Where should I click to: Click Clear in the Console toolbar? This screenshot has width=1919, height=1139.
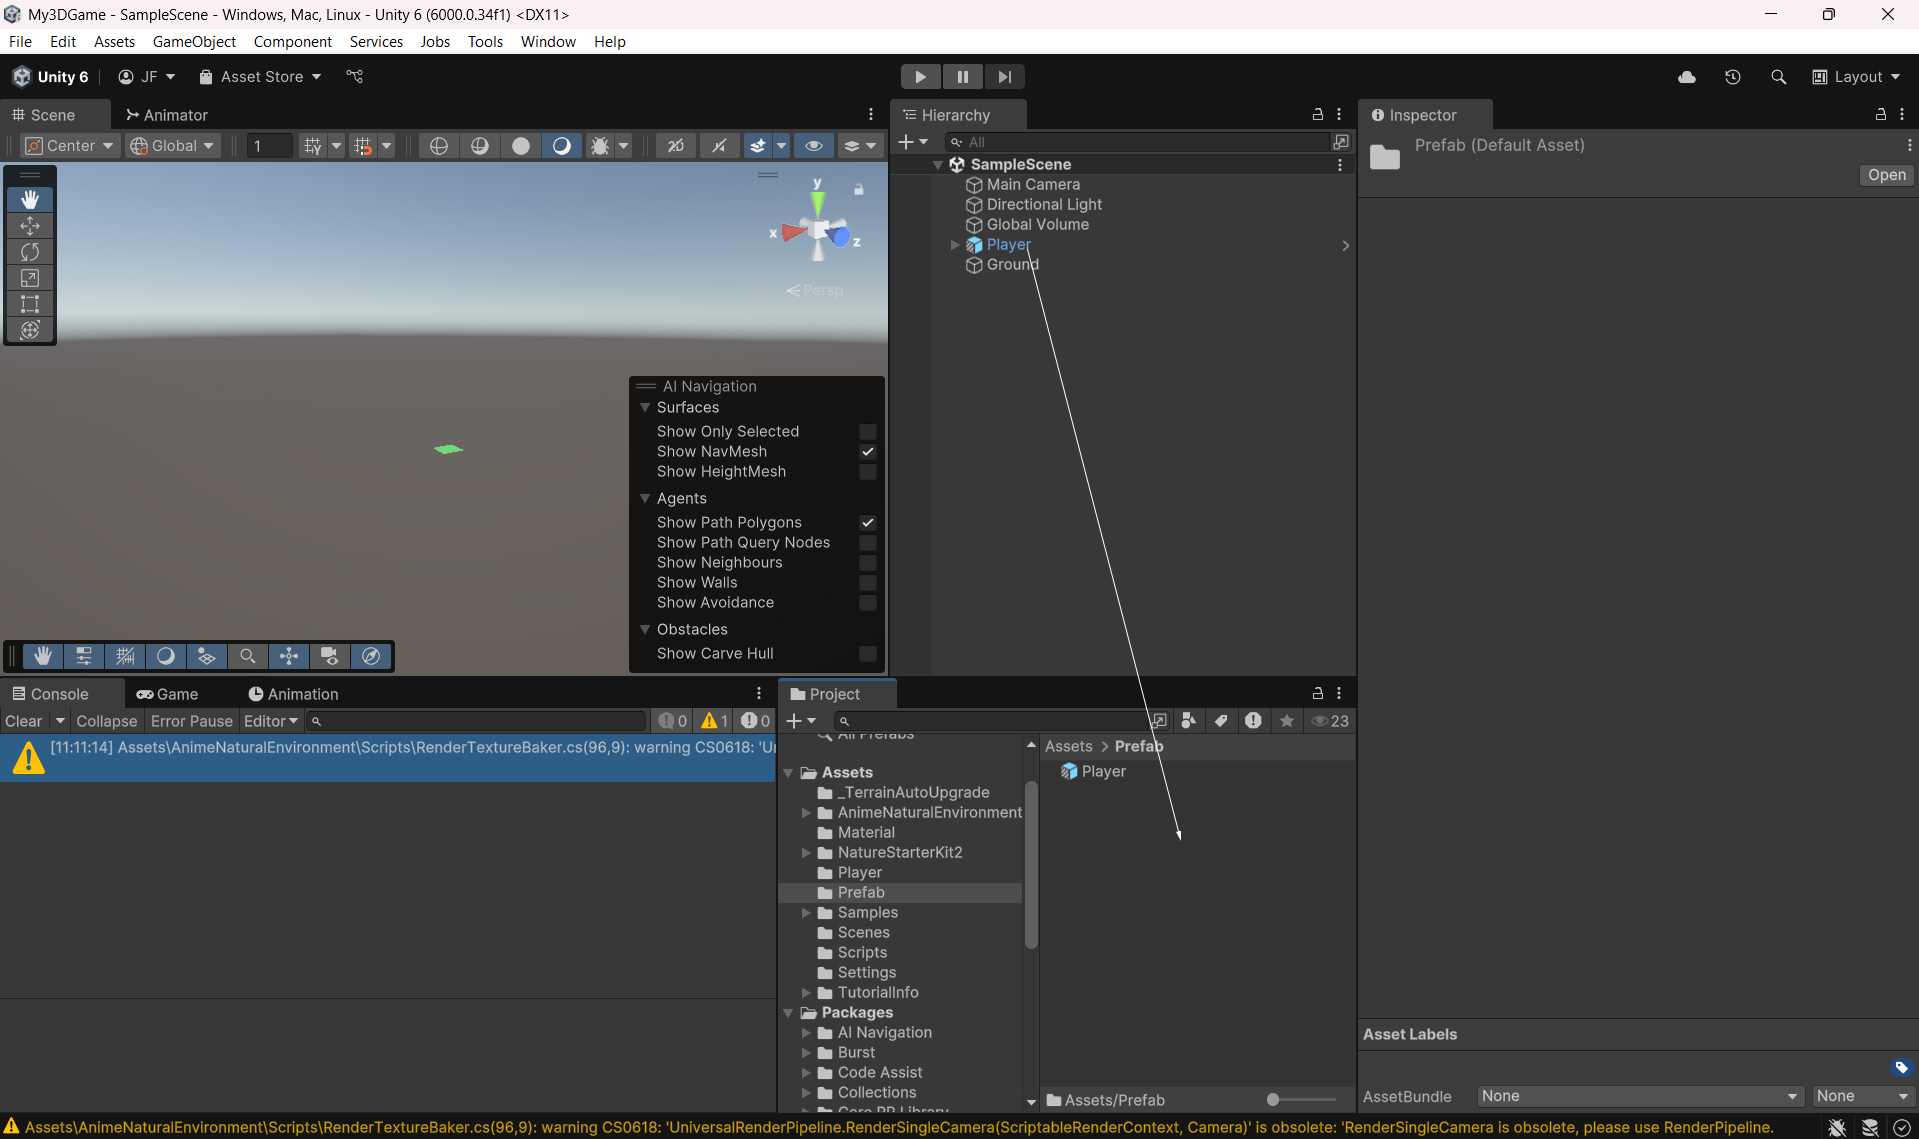click(23, 721)
